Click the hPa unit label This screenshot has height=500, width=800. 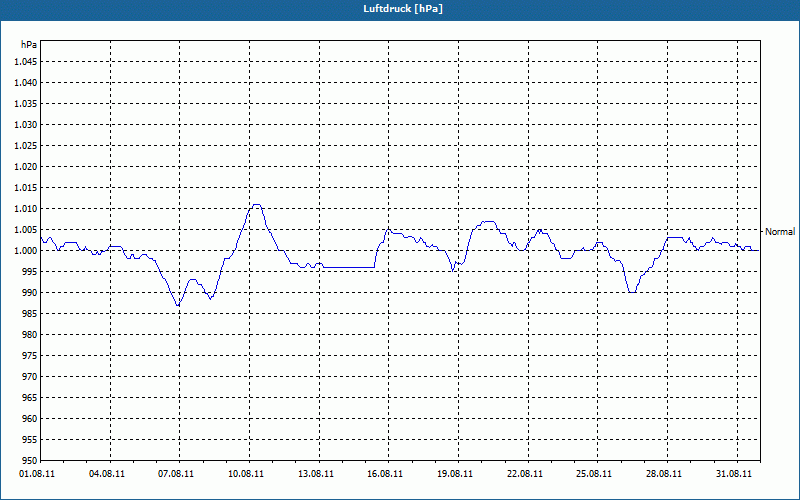point(29,45)
